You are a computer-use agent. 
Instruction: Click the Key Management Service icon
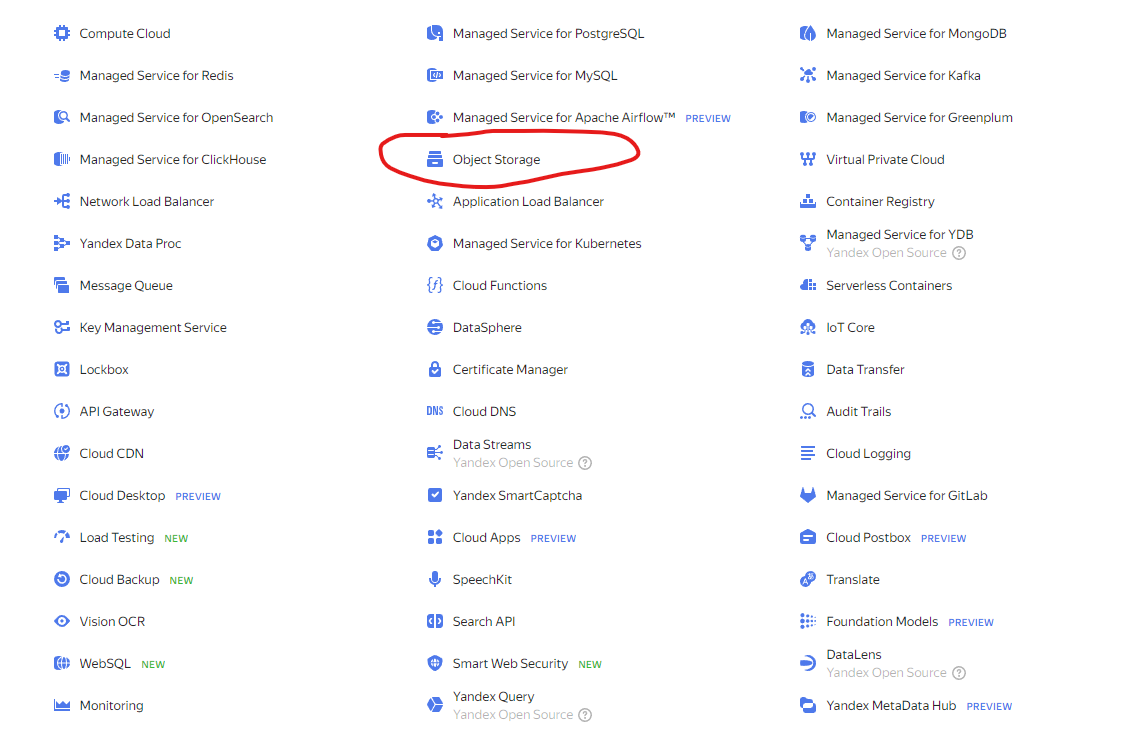[62, 328]
